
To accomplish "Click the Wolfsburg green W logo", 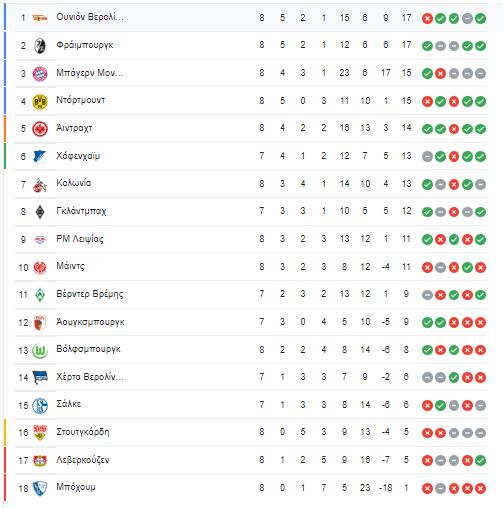I will 40,351.
